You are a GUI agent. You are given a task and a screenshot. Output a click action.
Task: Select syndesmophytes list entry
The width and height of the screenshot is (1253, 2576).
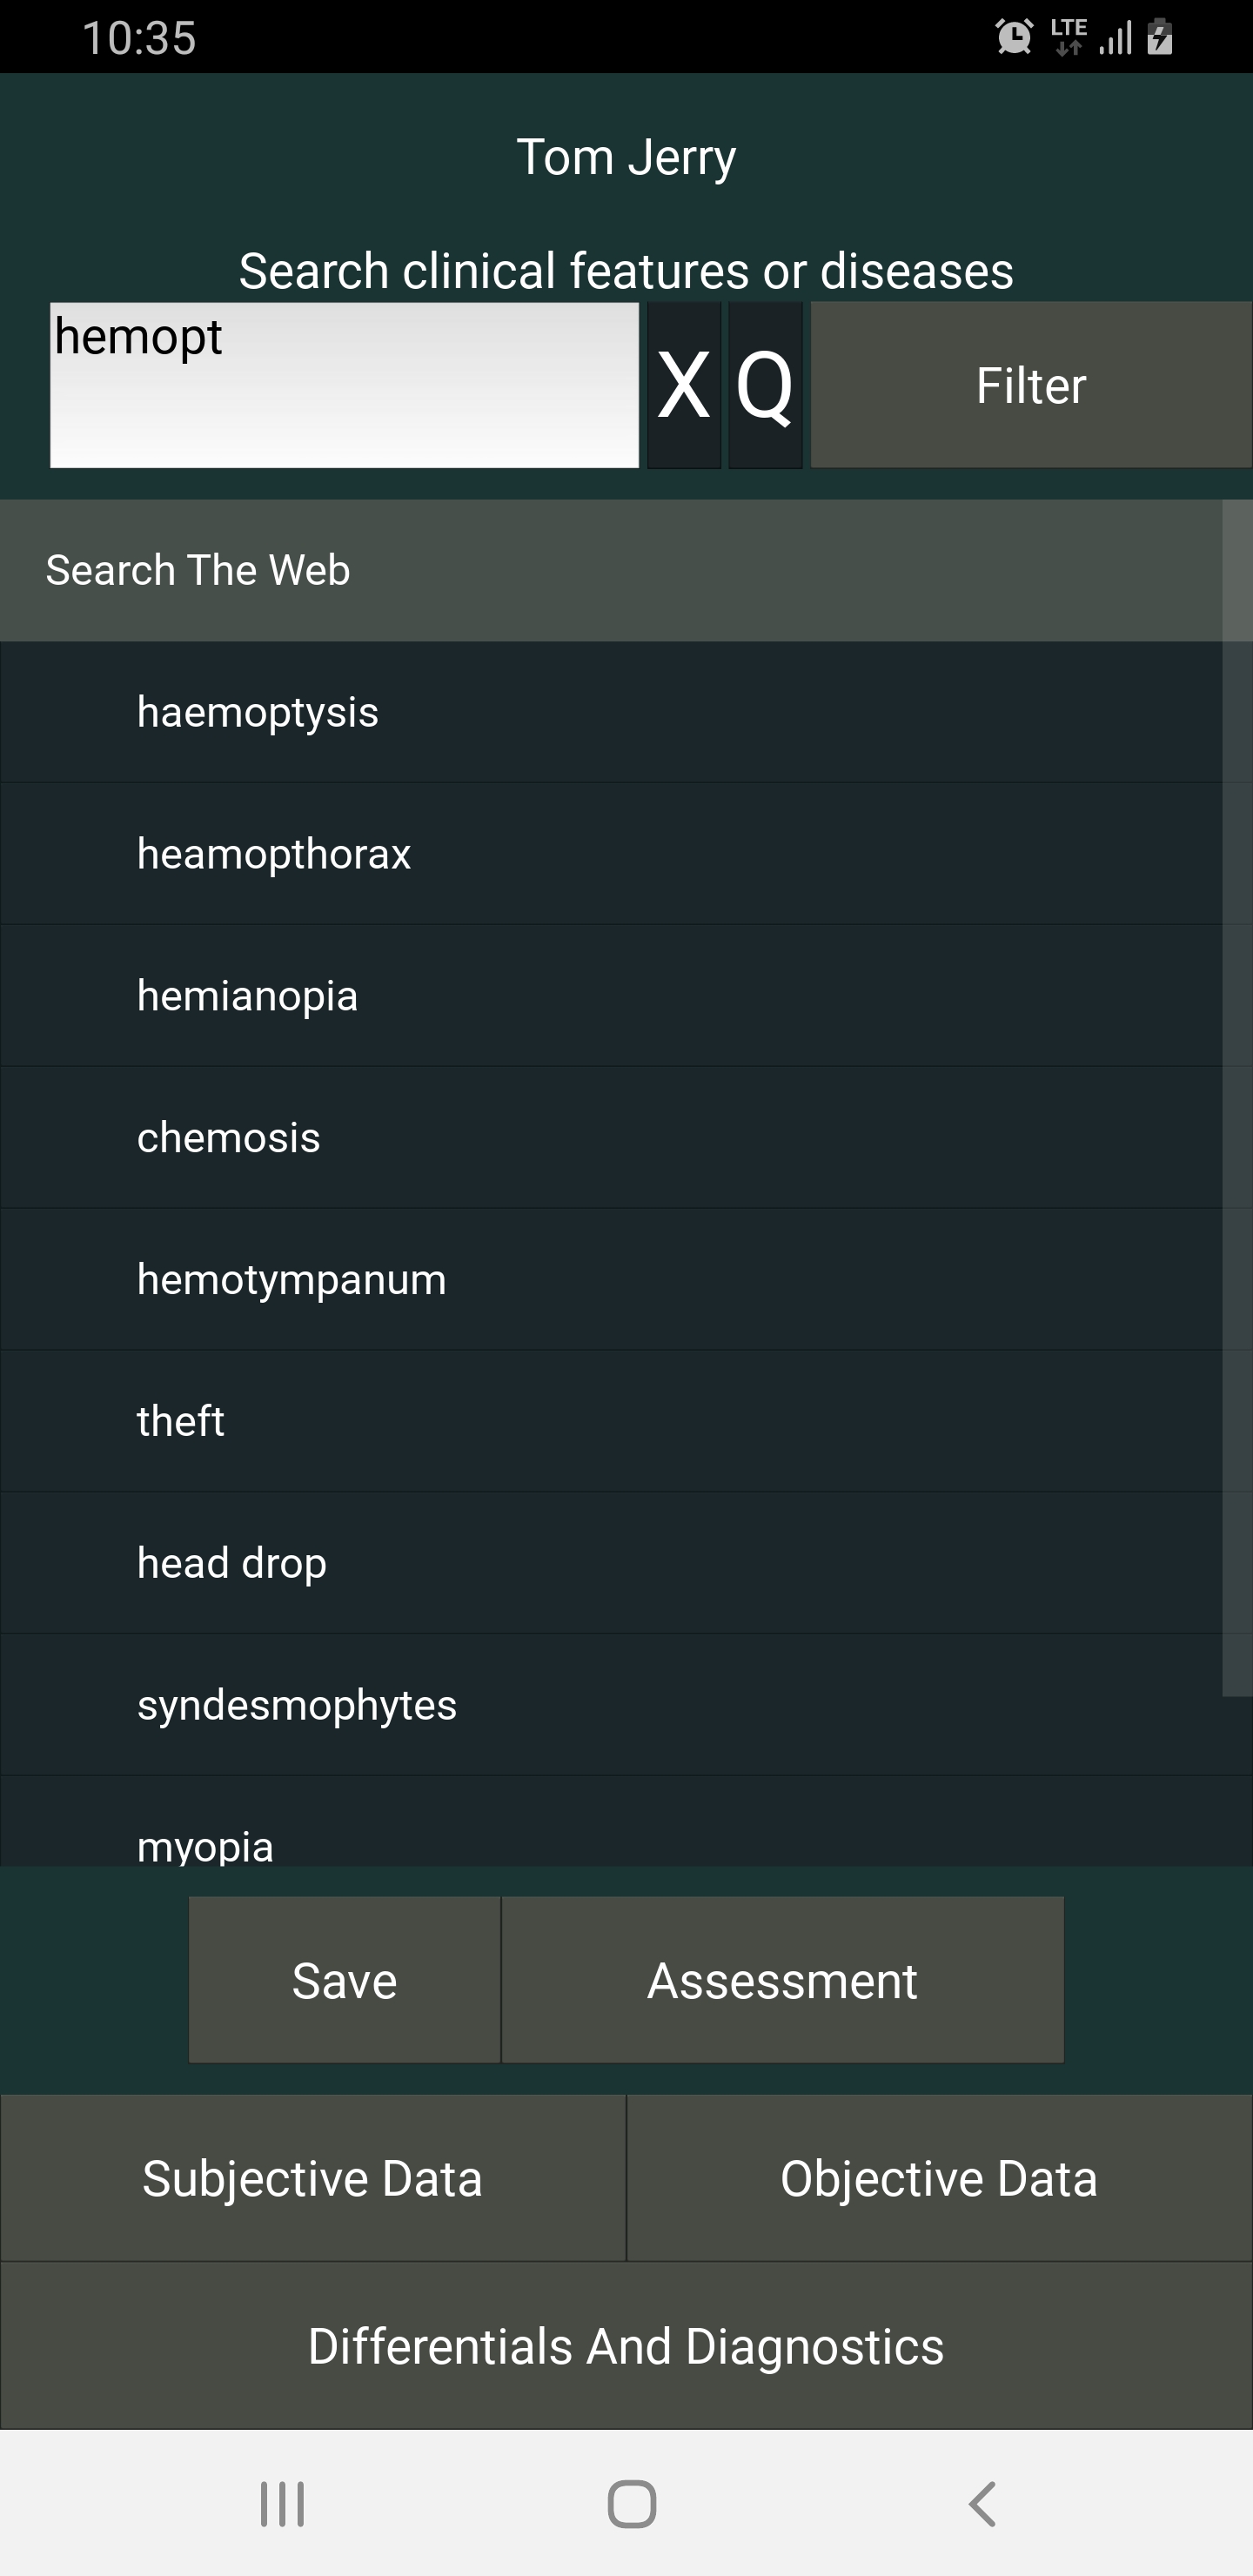tap(297, 1705)
